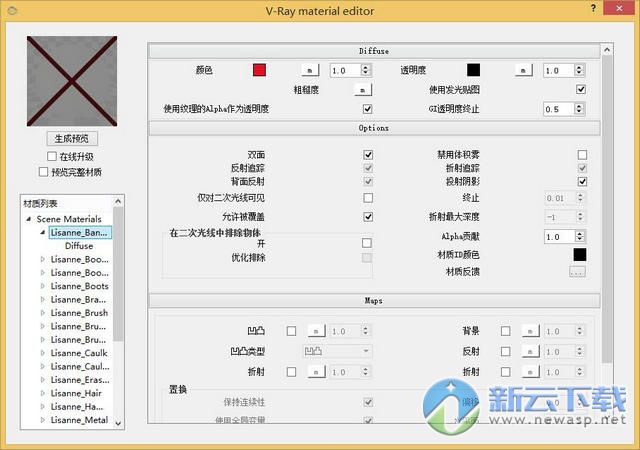
Task: Click the Diffuse color 'm' map button
Action: coord(310,70)
